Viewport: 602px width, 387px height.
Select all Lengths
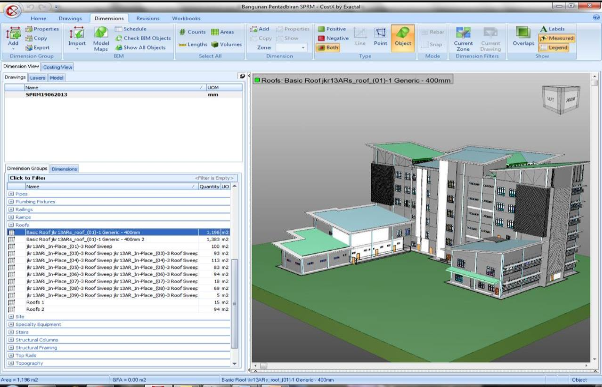tap(193, 45)
